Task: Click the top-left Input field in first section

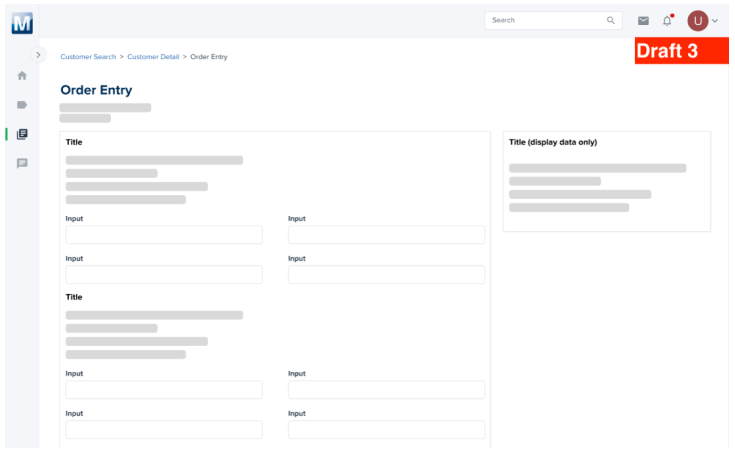Action: 164,235
